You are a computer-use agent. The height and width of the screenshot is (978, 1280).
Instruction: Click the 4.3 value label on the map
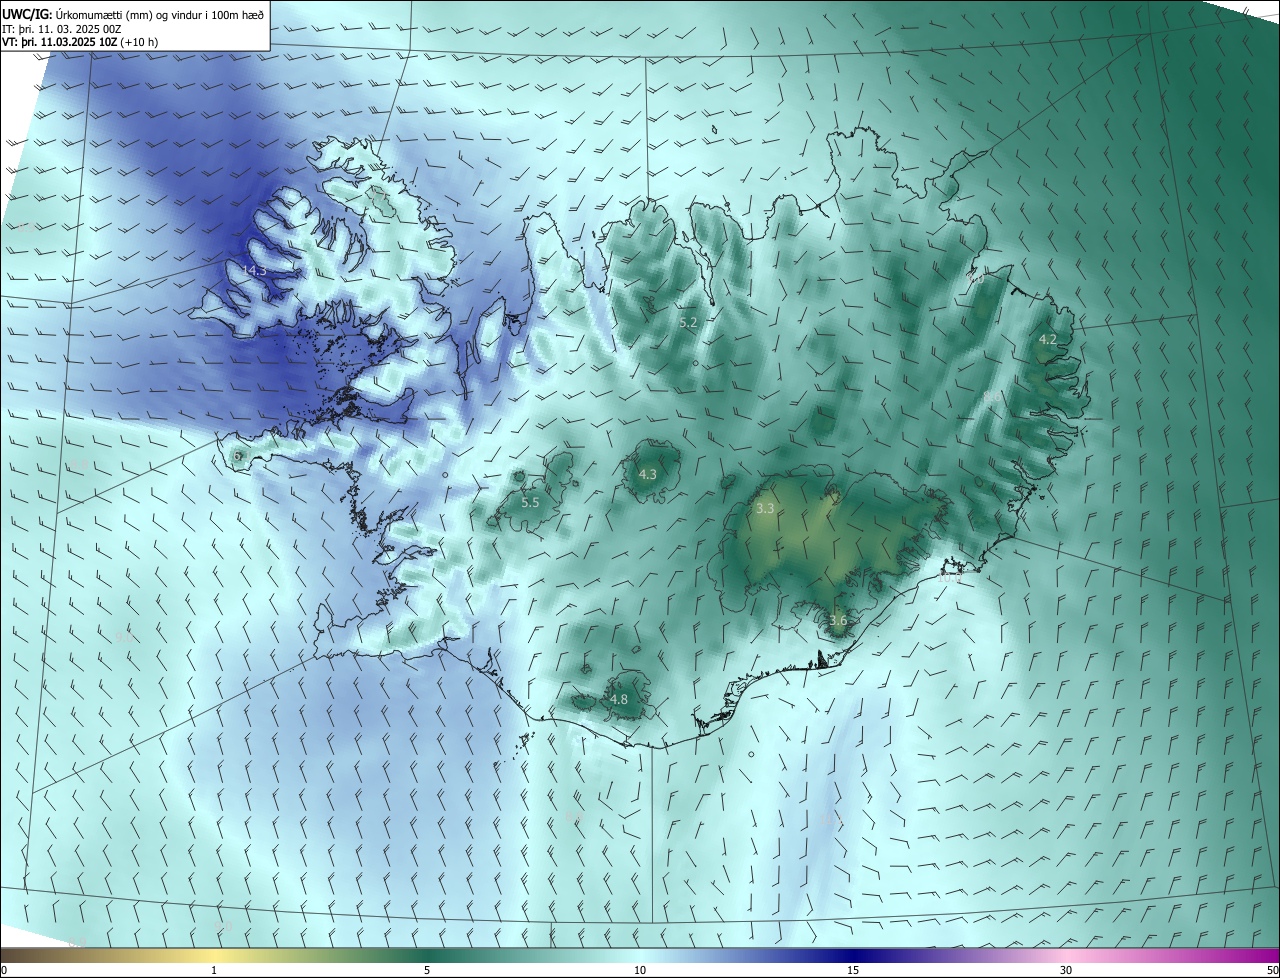pyautogui.click(x=647, y=474)
